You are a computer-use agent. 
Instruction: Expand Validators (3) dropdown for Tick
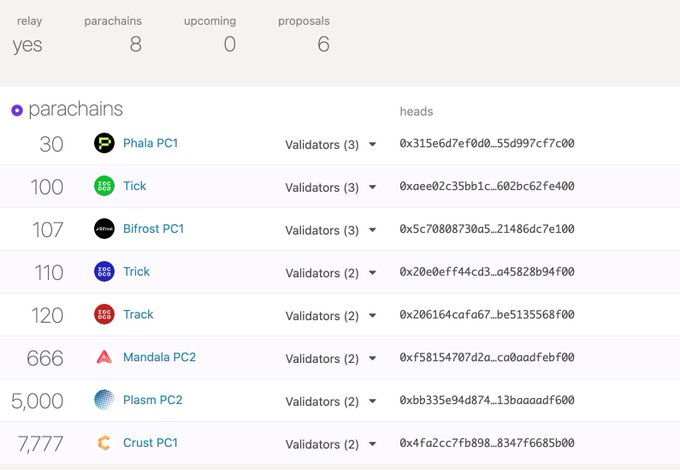pos(330,187)
